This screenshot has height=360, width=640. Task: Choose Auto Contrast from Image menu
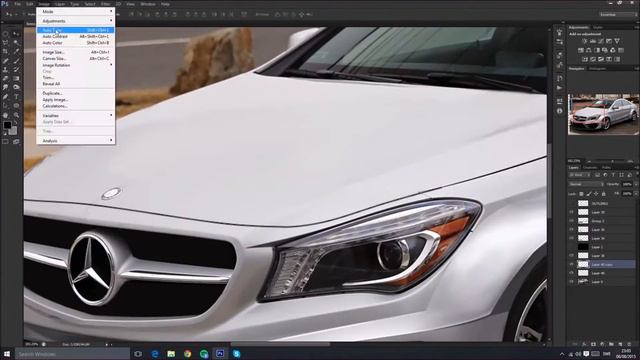(76, 36)
